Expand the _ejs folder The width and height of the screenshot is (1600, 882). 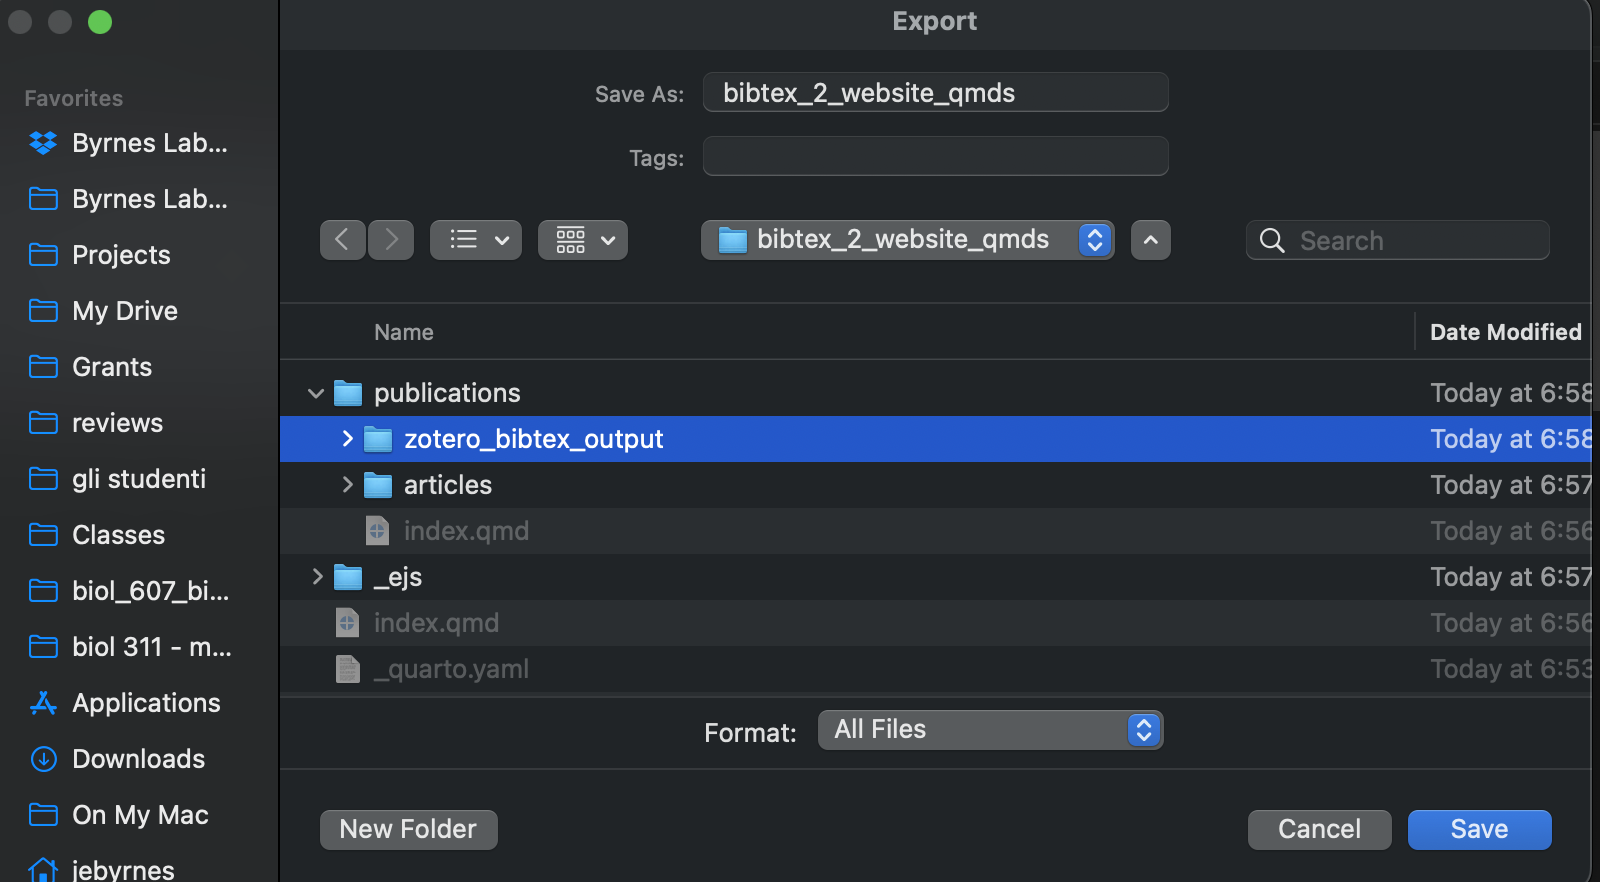click(317, 577)
